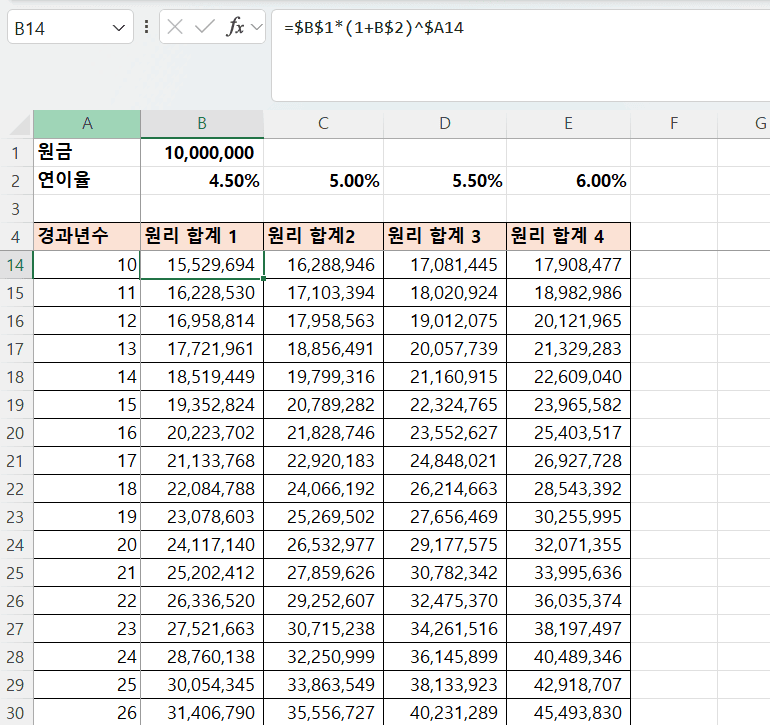Open the Insert Function fx icon
This screenshot has width=770, height=725.
235,27
